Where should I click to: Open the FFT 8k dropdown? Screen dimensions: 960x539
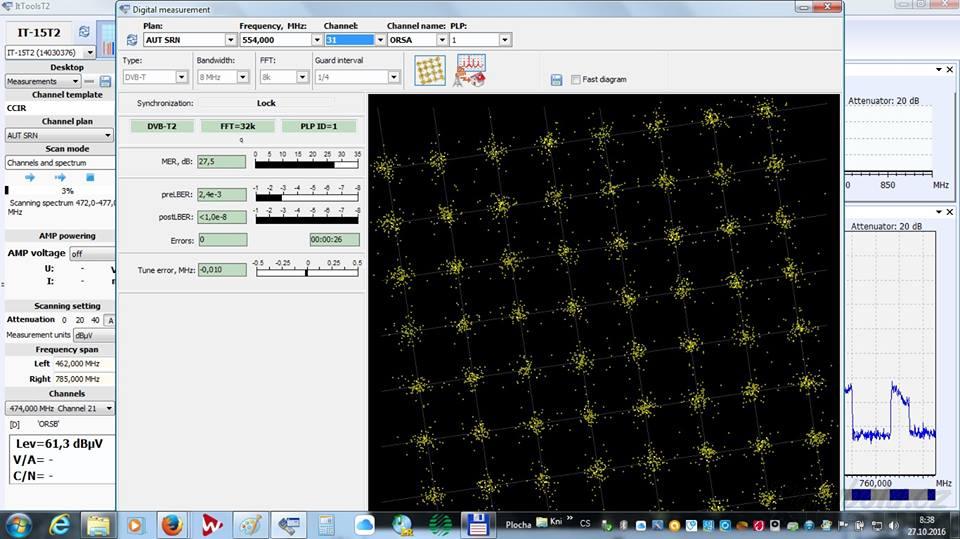[302, 77]
